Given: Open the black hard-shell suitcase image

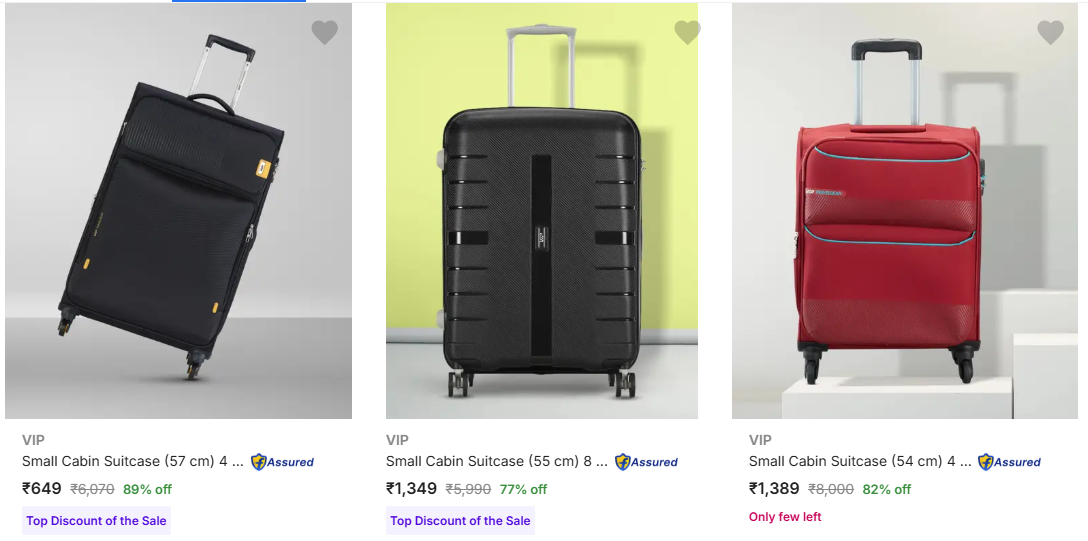Looking at the screenshot, I should (x=541, y=210).
